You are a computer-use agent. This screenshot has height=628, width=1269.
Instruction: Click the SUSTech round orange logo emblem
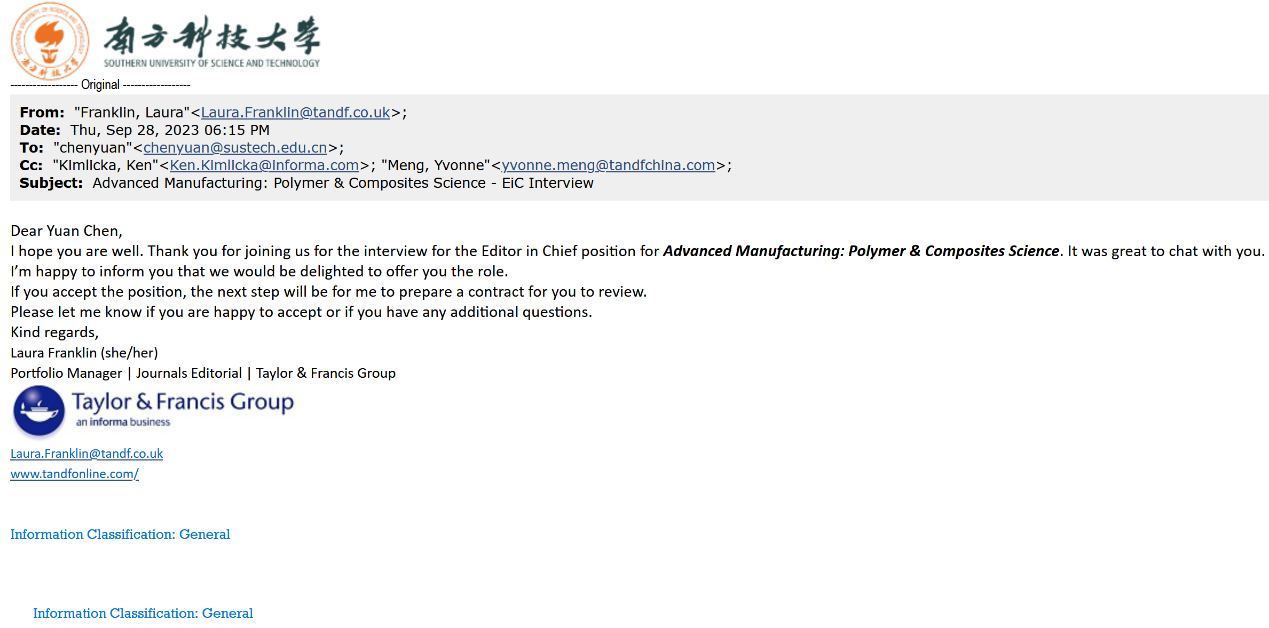[50, 41]
